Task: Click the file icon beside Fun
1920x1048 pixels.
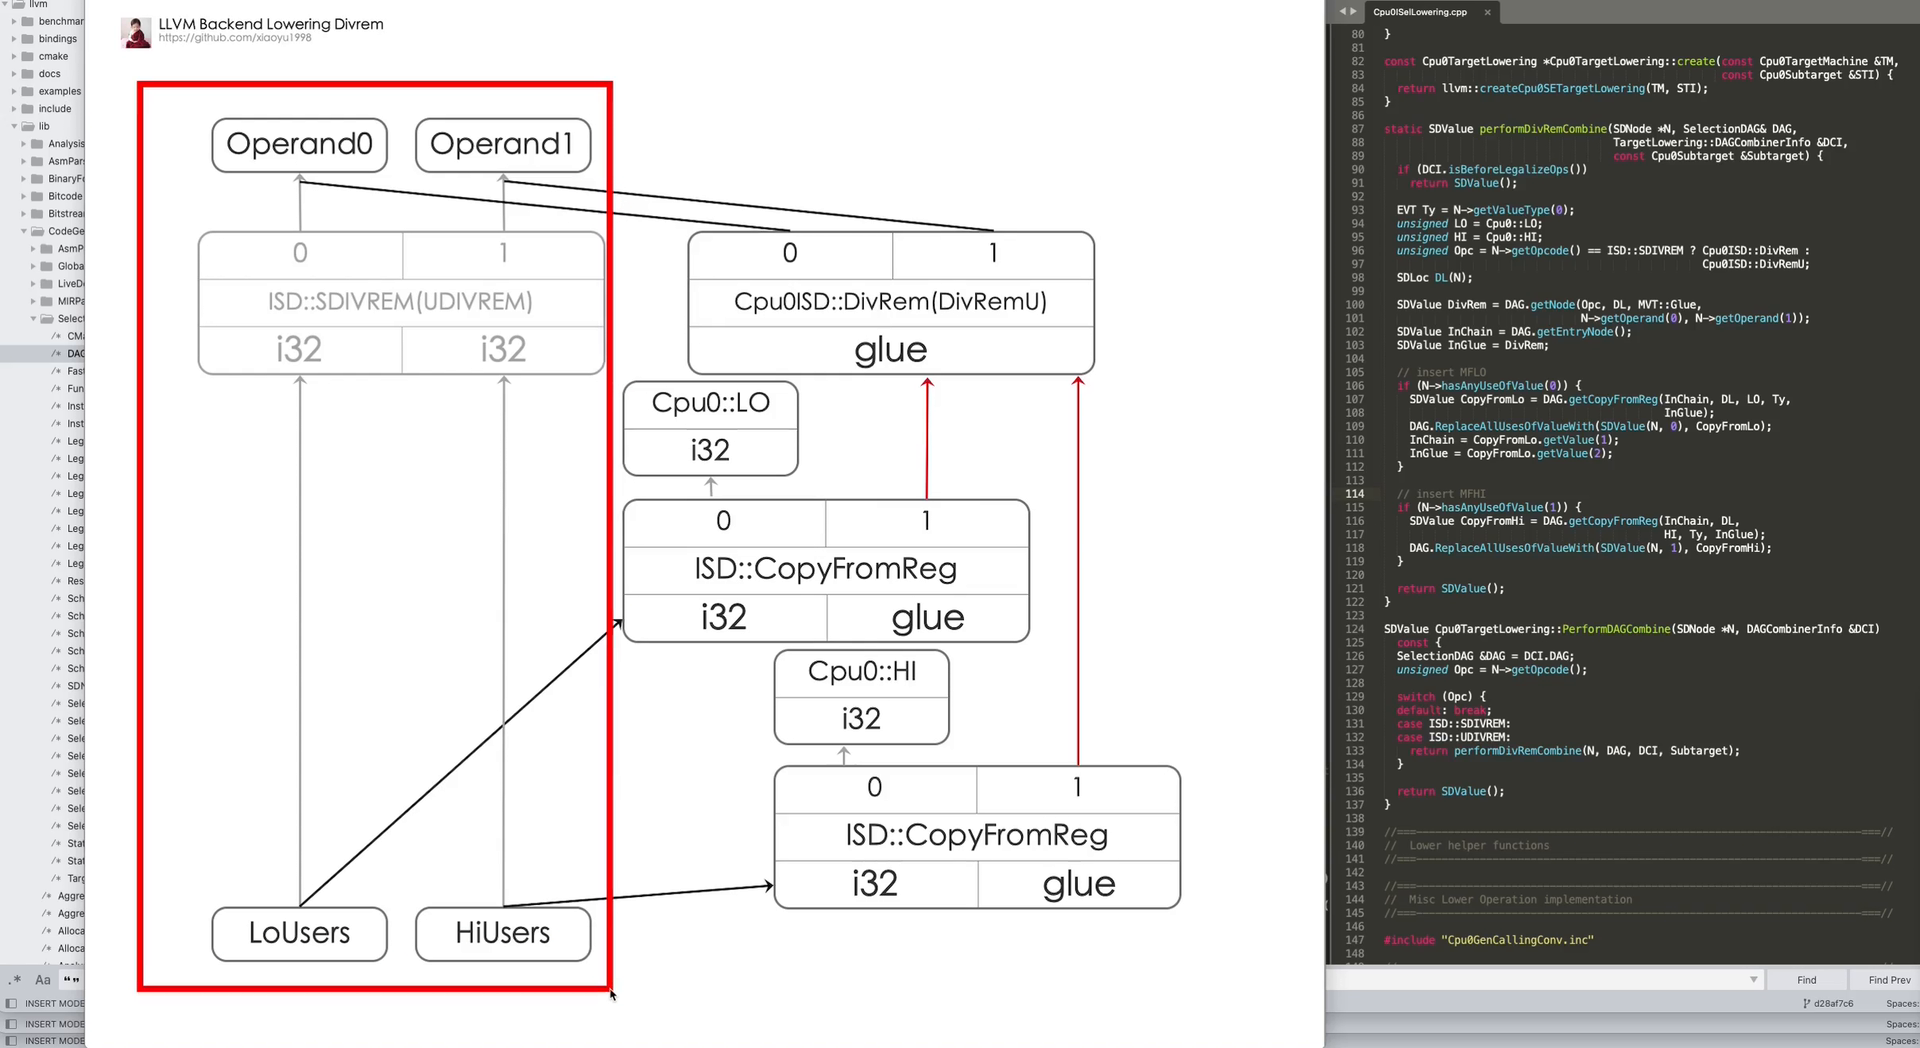Action: [57, 389]
